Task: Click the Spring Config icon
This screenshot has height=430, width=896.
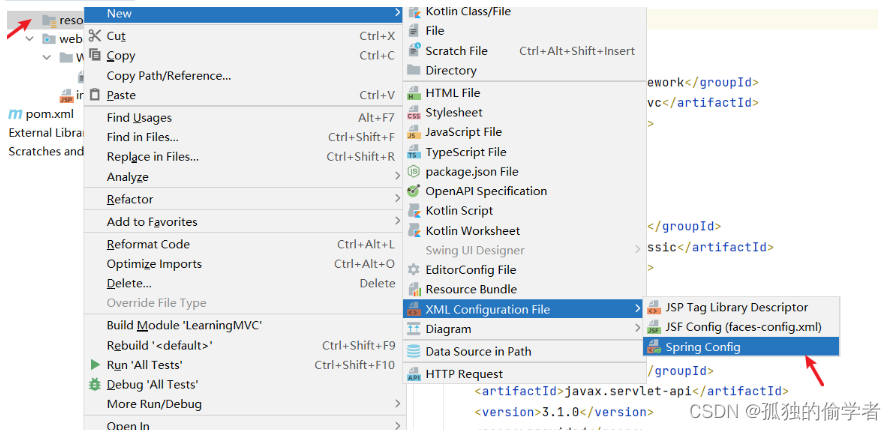Action: click(654, 347)
